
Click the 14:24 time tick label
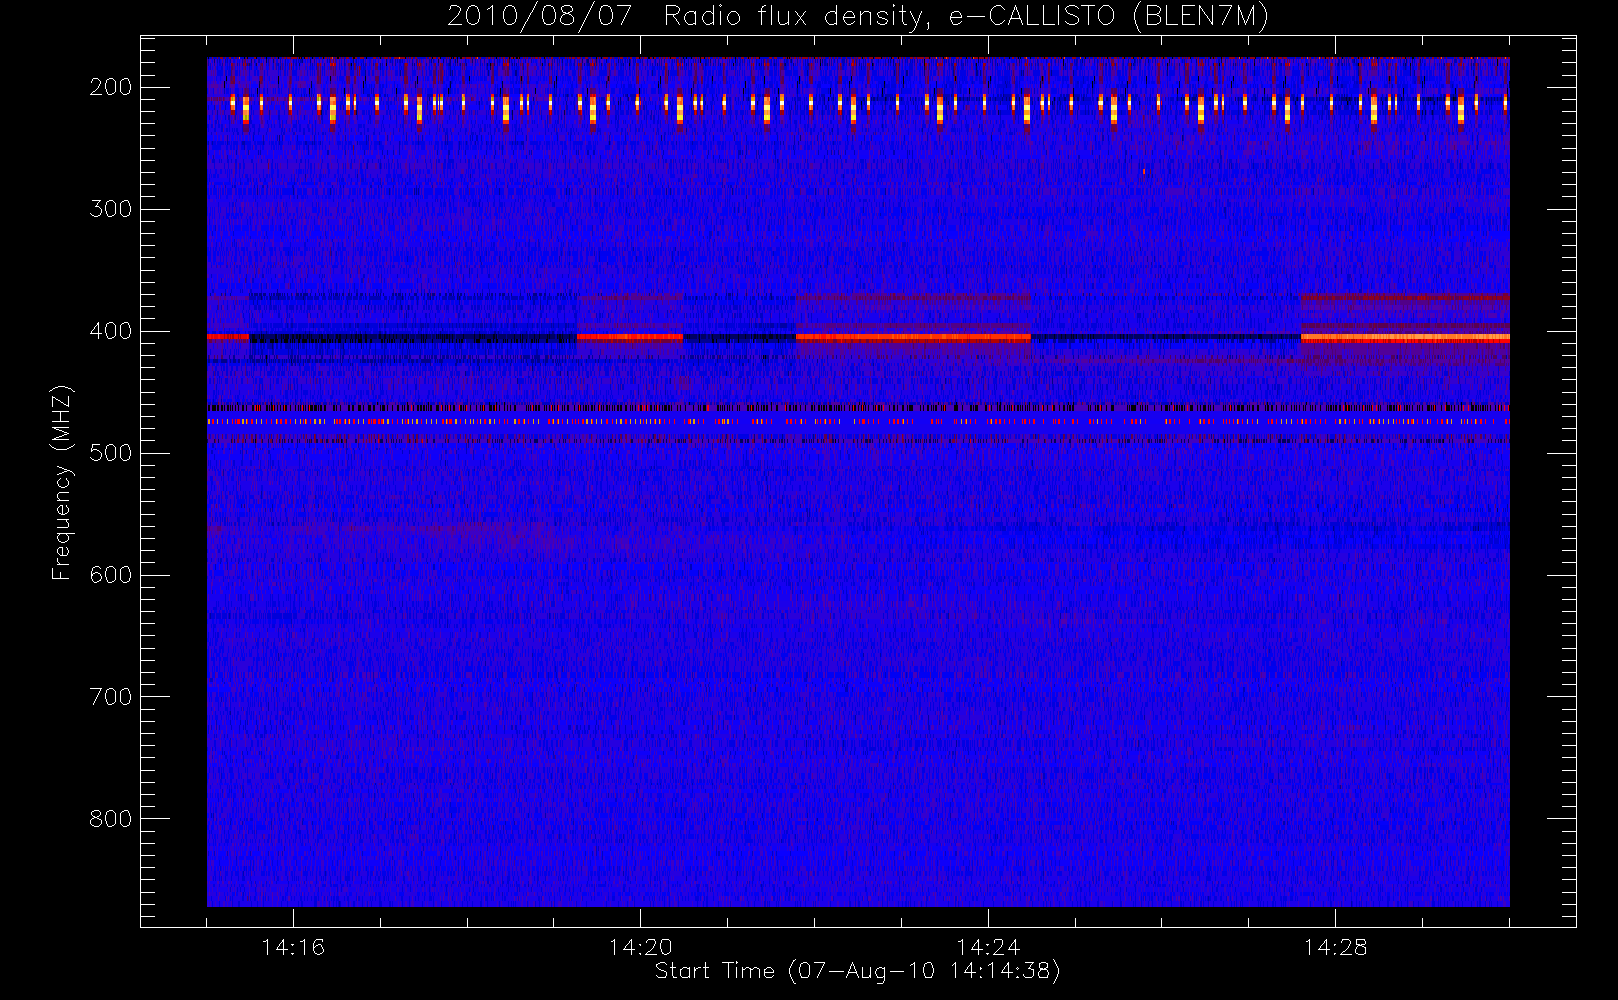click(x=988, y=947)
